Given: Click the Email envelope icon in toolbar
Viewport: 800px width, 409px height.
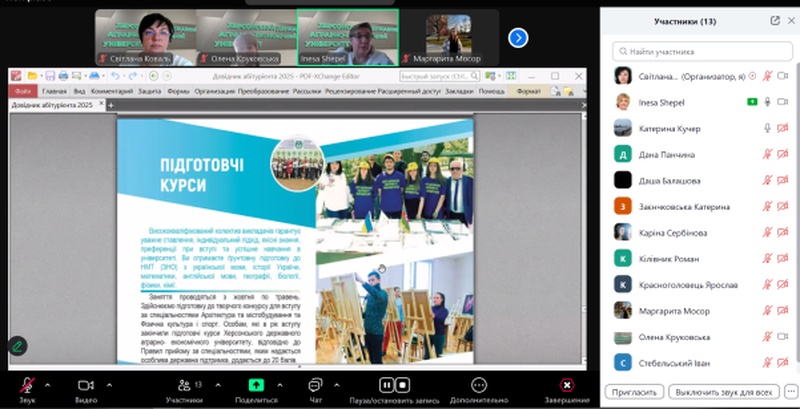Looking at the screenshot, I should click(77, 76).
